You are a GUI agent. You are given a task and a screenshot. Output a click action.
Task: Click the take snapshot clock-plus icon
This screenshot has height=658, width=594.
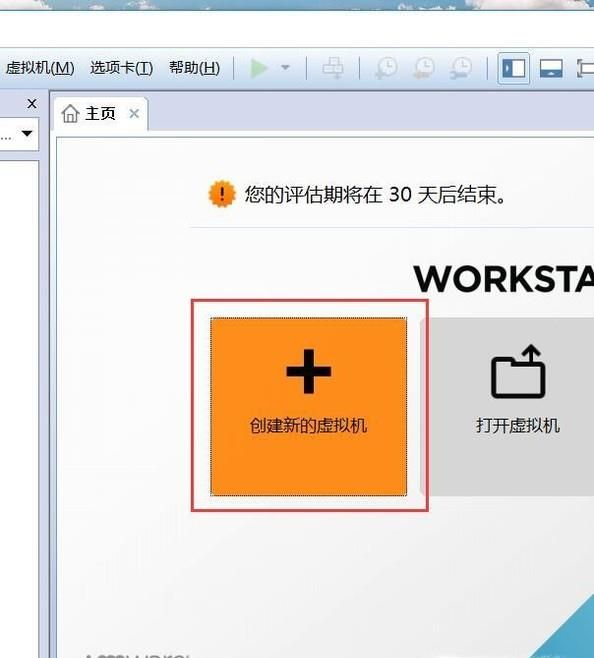click(x=386, y=68)
